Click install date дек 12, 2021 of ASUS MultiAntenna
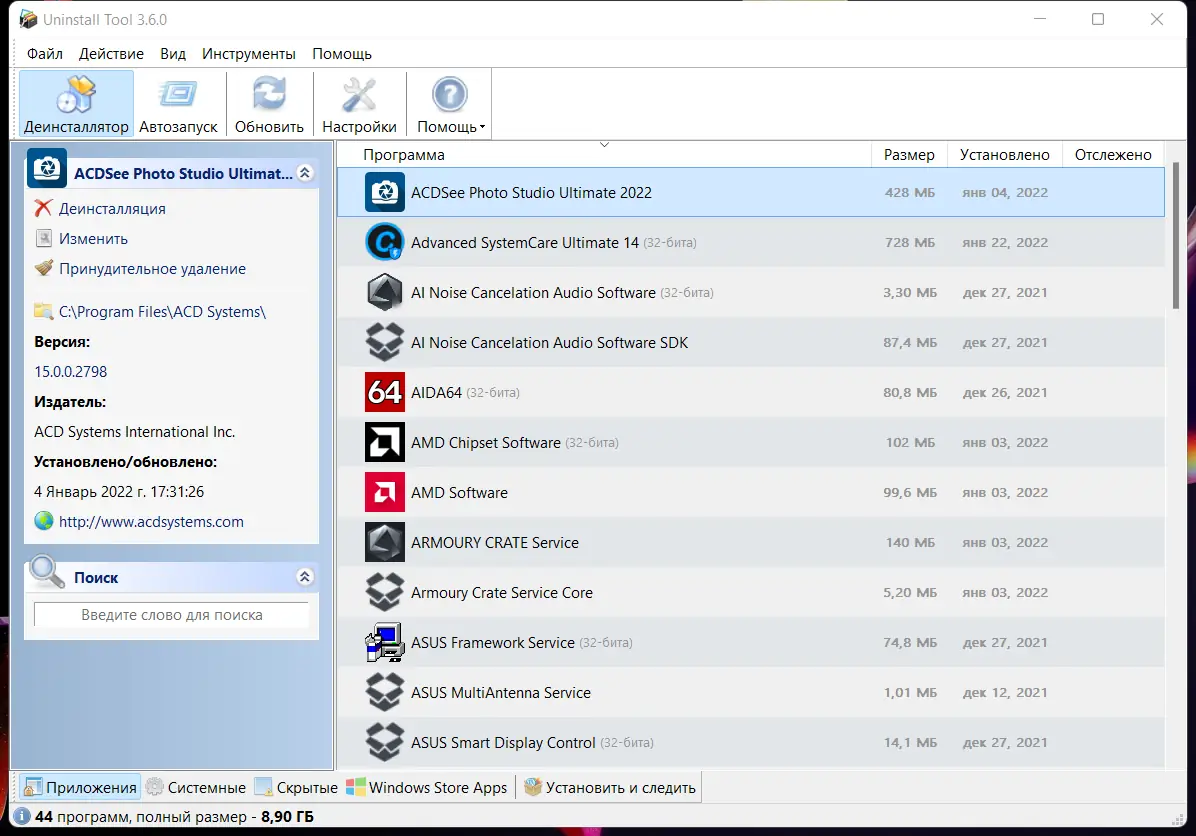 (x=1005, y=693)
